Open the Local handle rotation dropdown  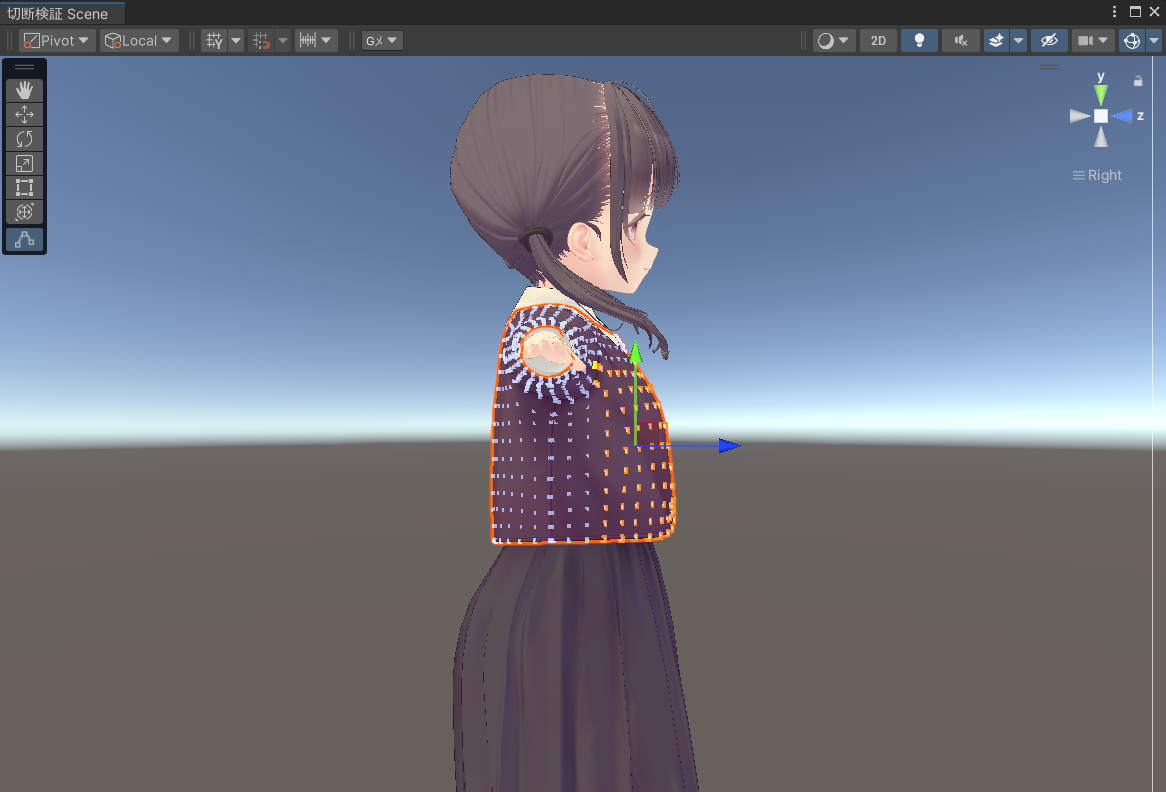139,41
